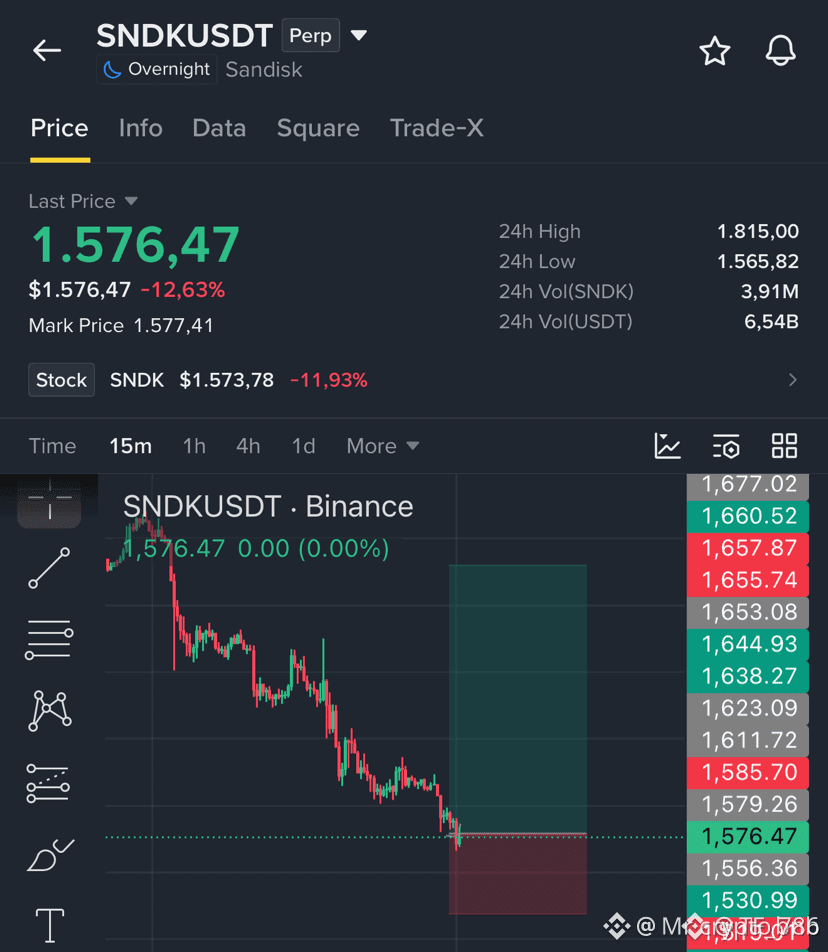
Task: Click the 1,623.09 price label
Action: 748,709
